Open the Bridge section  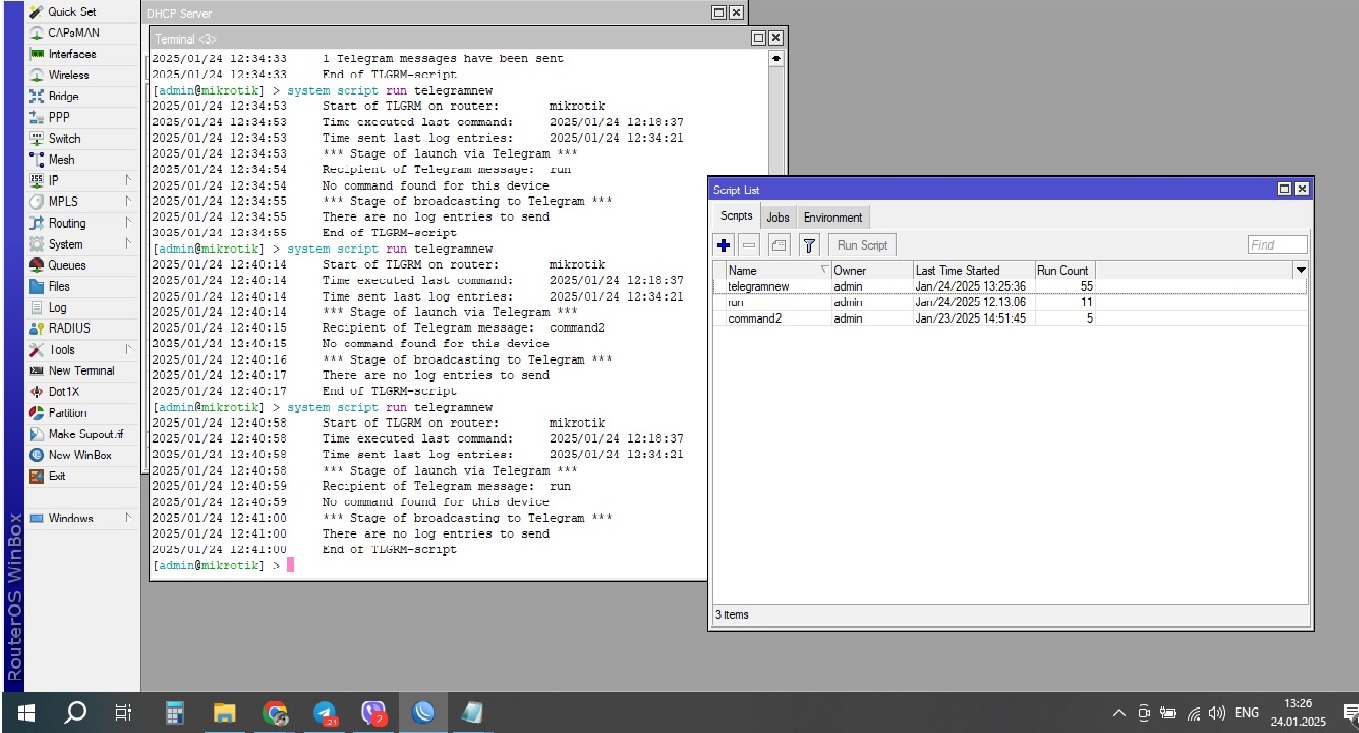(64, 96)
